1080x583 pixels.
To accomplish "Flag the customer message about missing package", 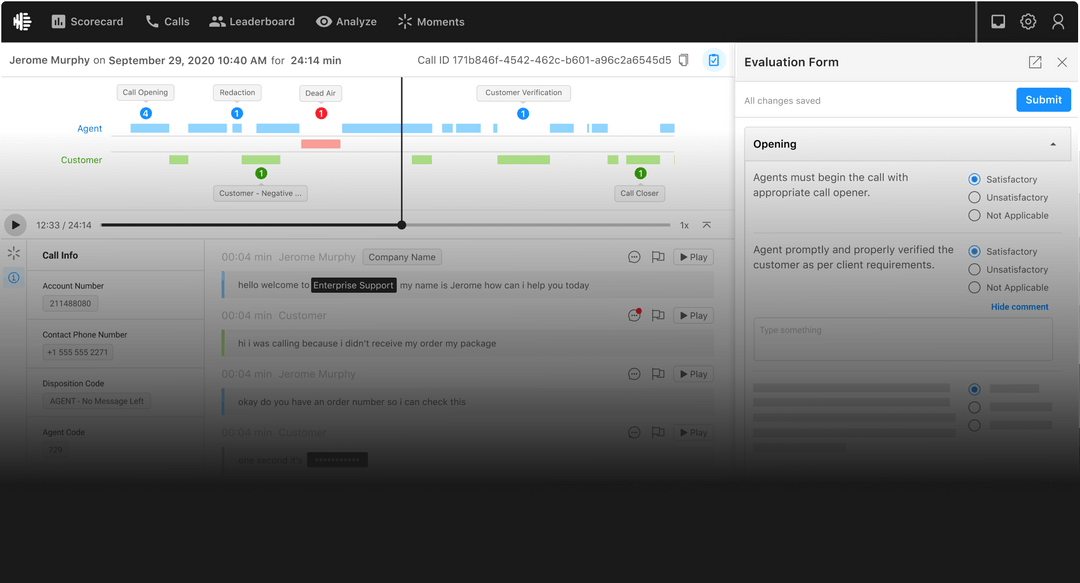I will point(658,315).
